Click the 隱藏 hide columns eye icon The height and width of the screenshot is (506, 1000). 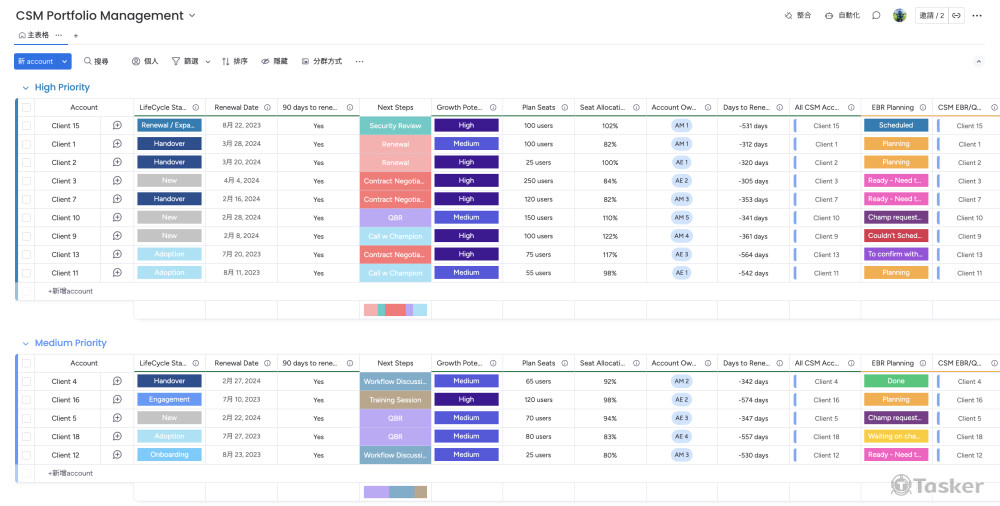click(x=266, y=61)
